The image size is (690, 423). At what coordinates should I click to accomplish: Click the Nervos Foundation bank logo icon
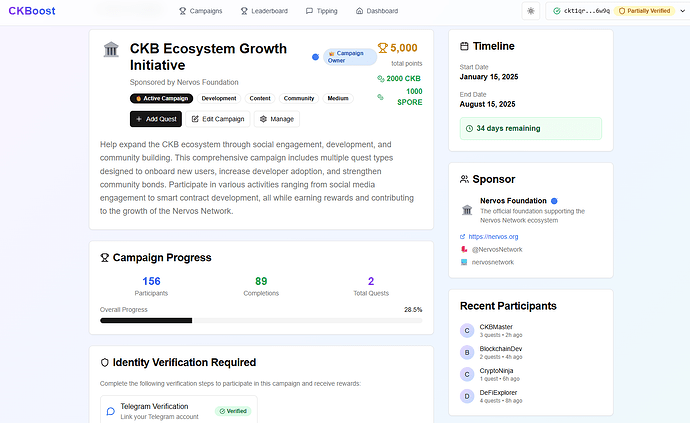click(x=467, y=210)
